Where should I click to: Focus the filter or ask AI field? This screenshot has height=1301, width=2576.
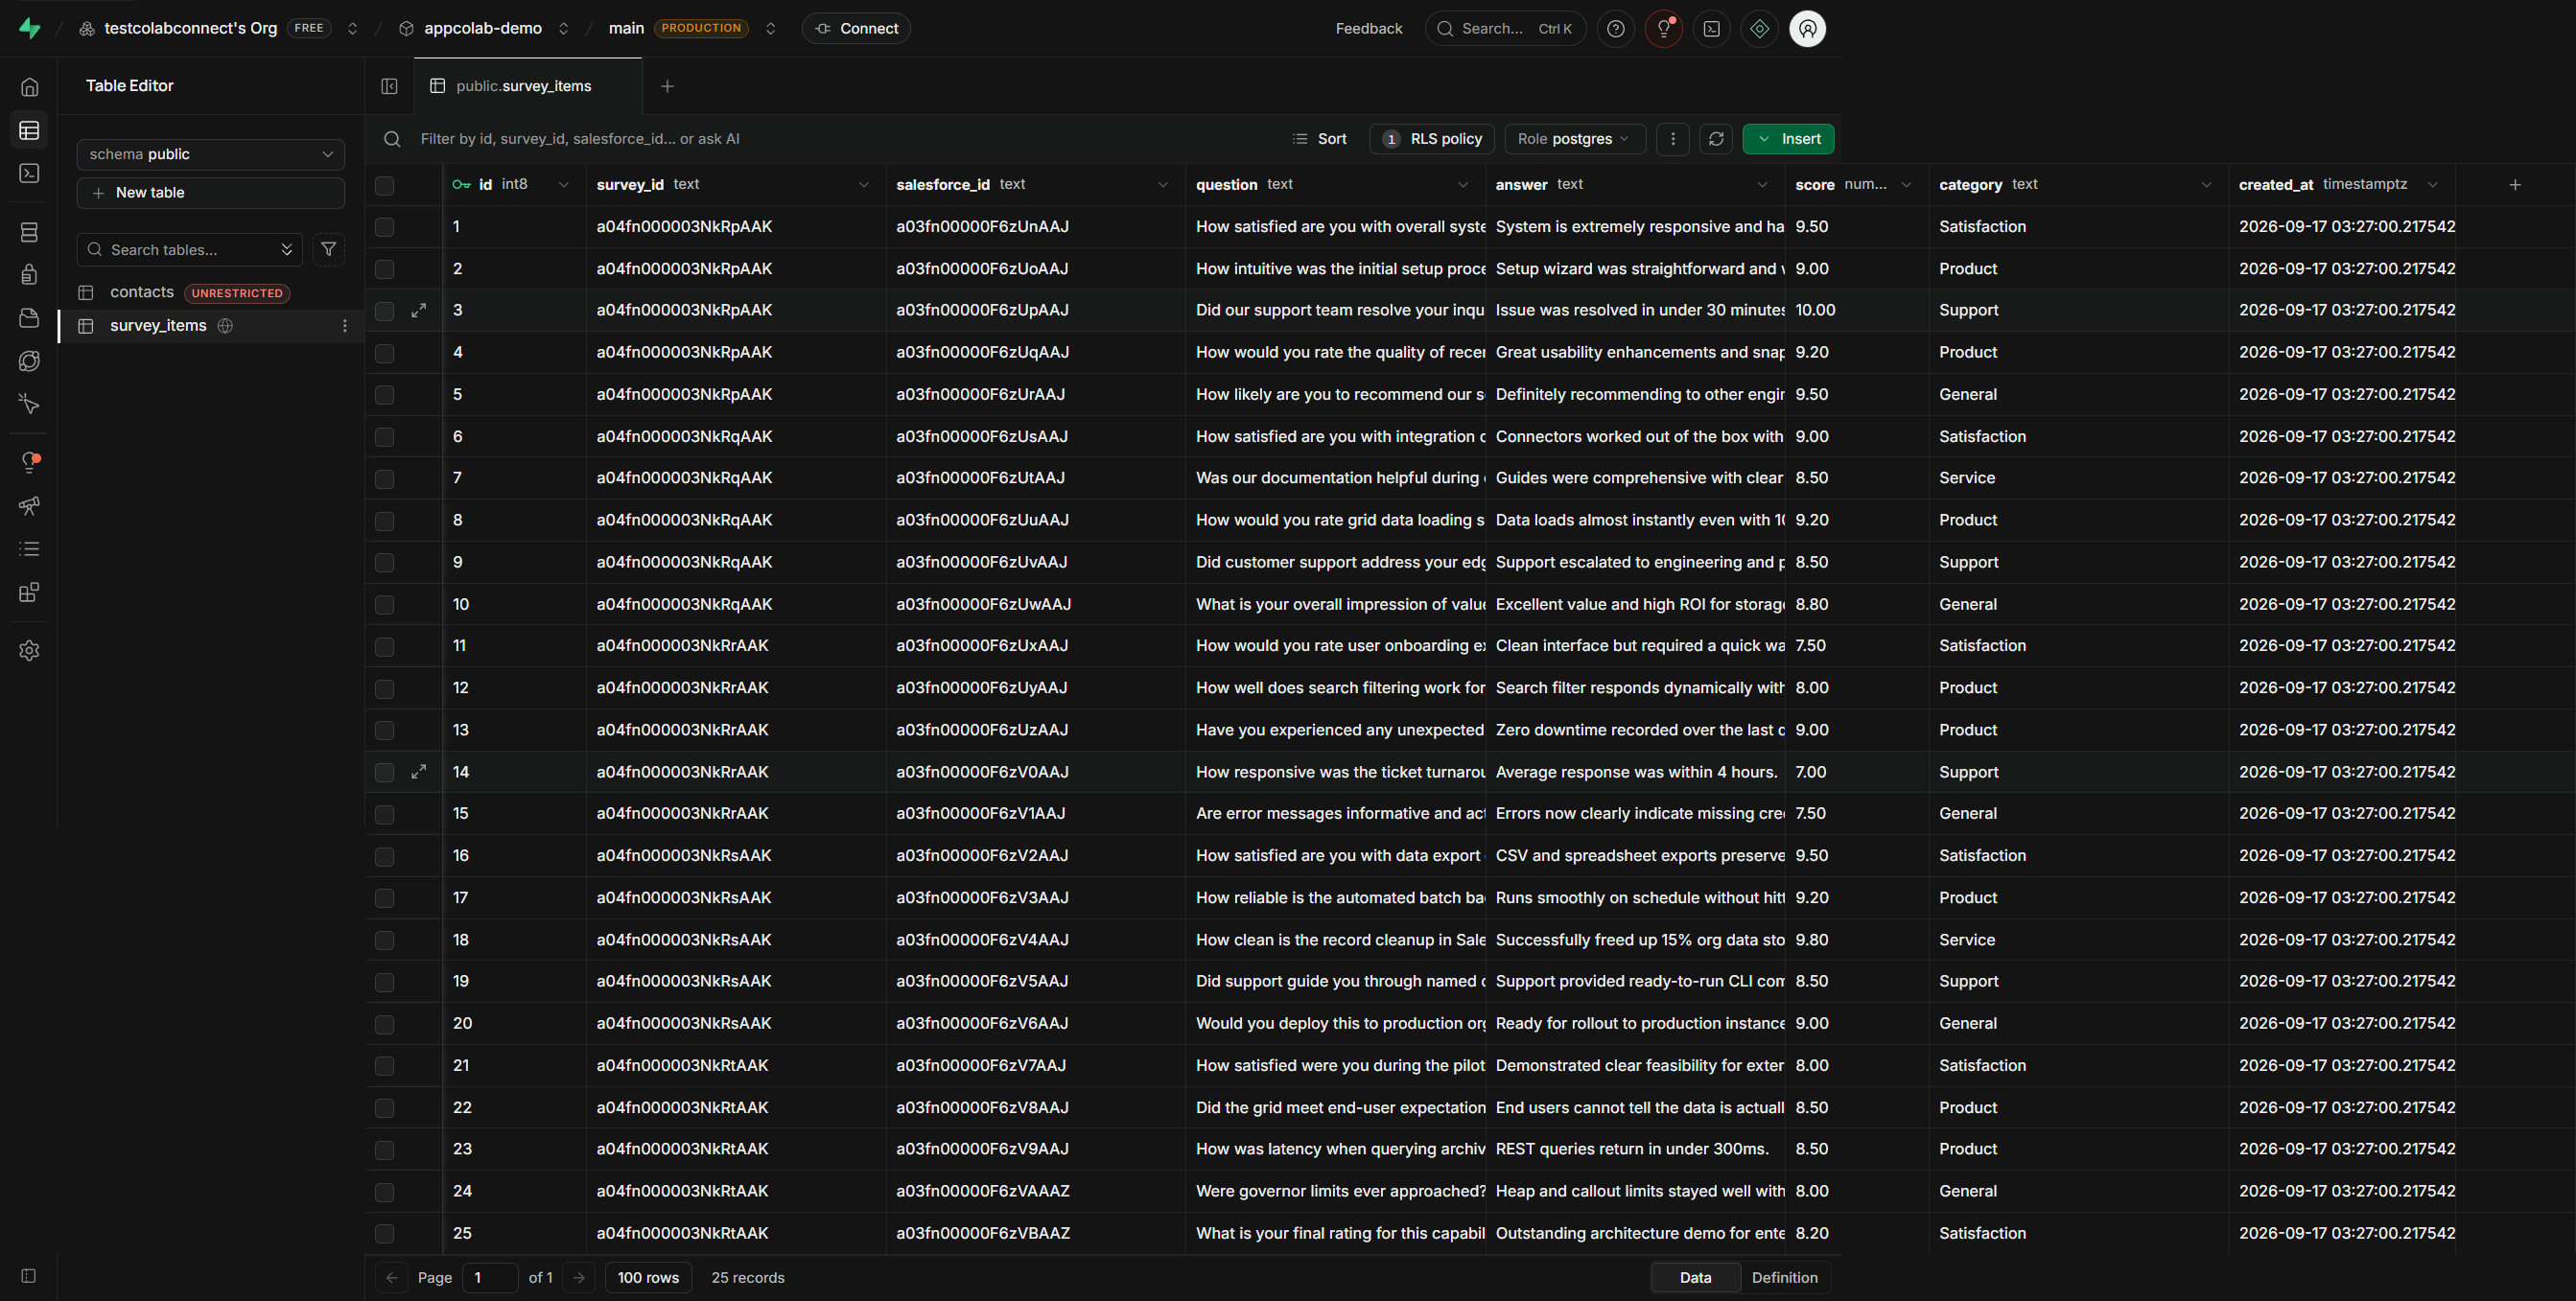click(x=580, y=139)
